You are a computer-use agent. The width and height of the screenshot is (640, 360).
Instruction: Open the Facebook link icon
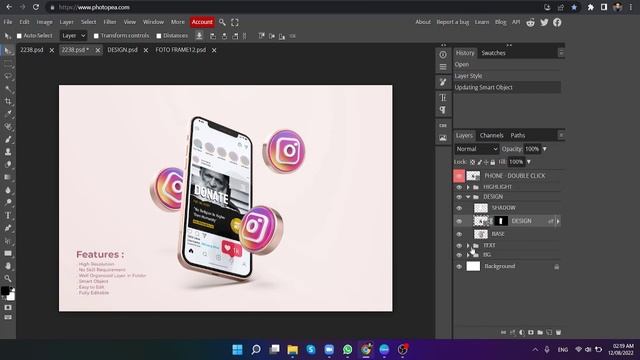[x=557, y=22]
